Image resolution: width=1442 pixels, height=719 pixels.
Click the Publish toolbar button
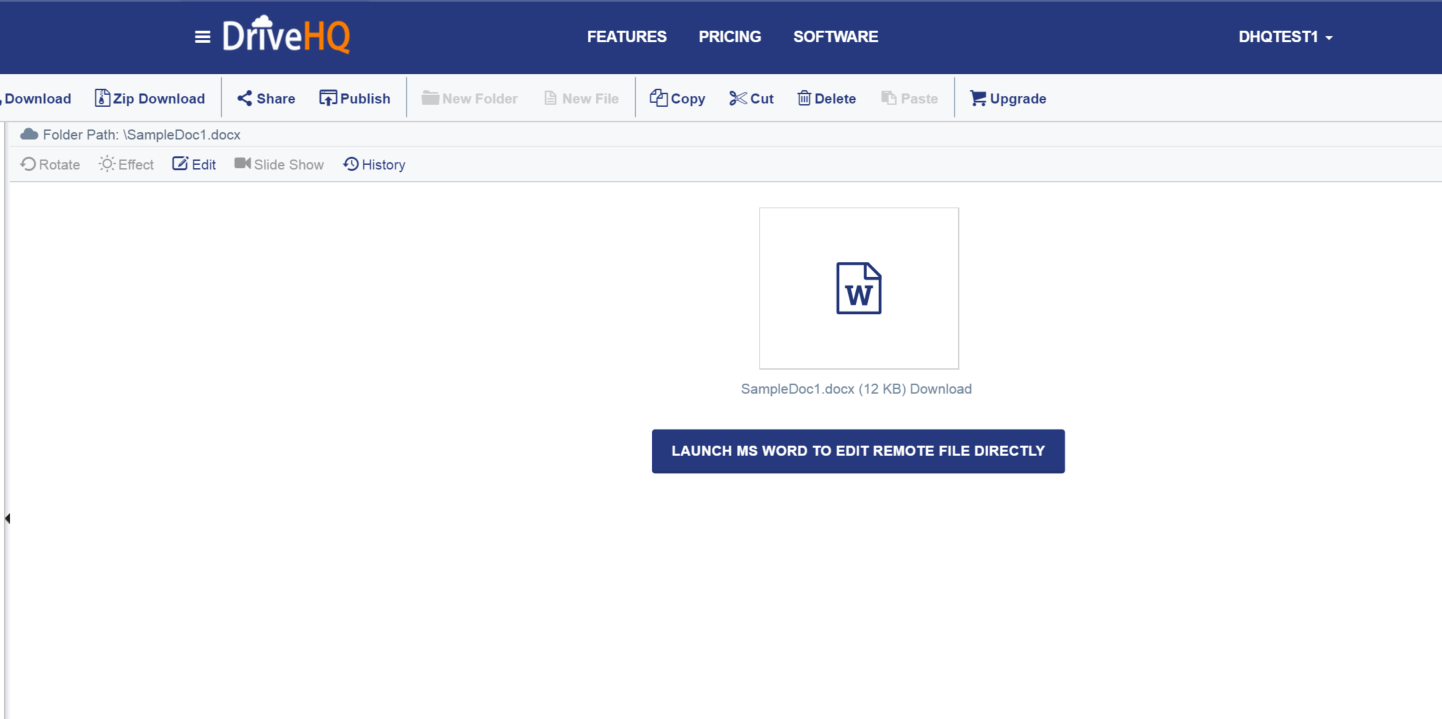[x=328, y=98]
